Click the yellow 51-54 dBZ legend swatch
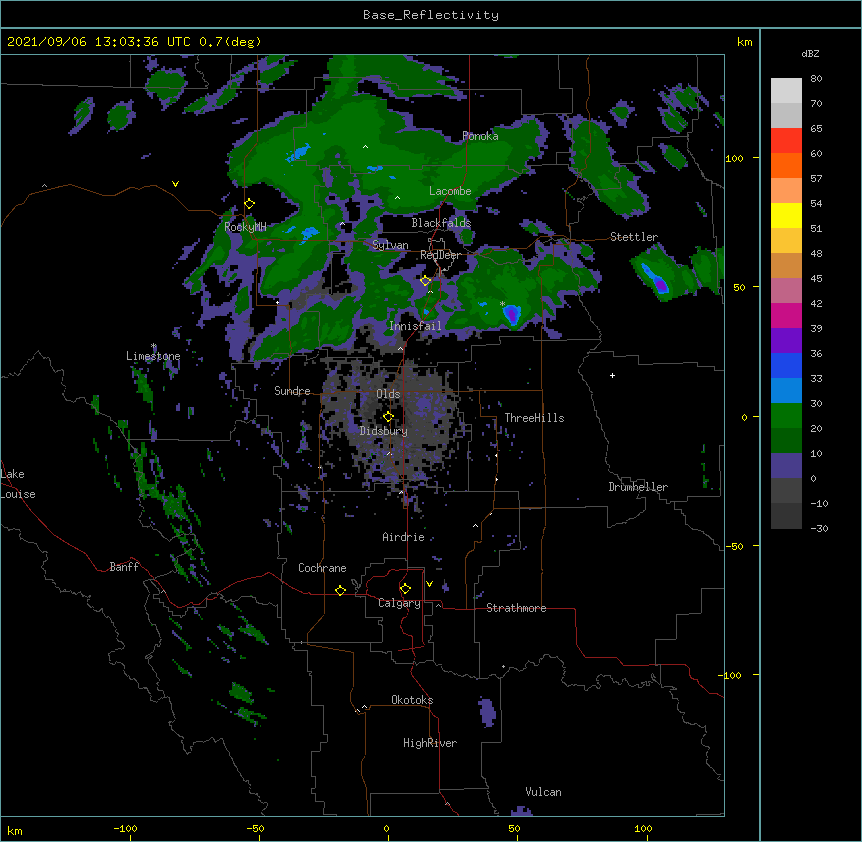Viewport: 862px width, 842px height. 786,215
